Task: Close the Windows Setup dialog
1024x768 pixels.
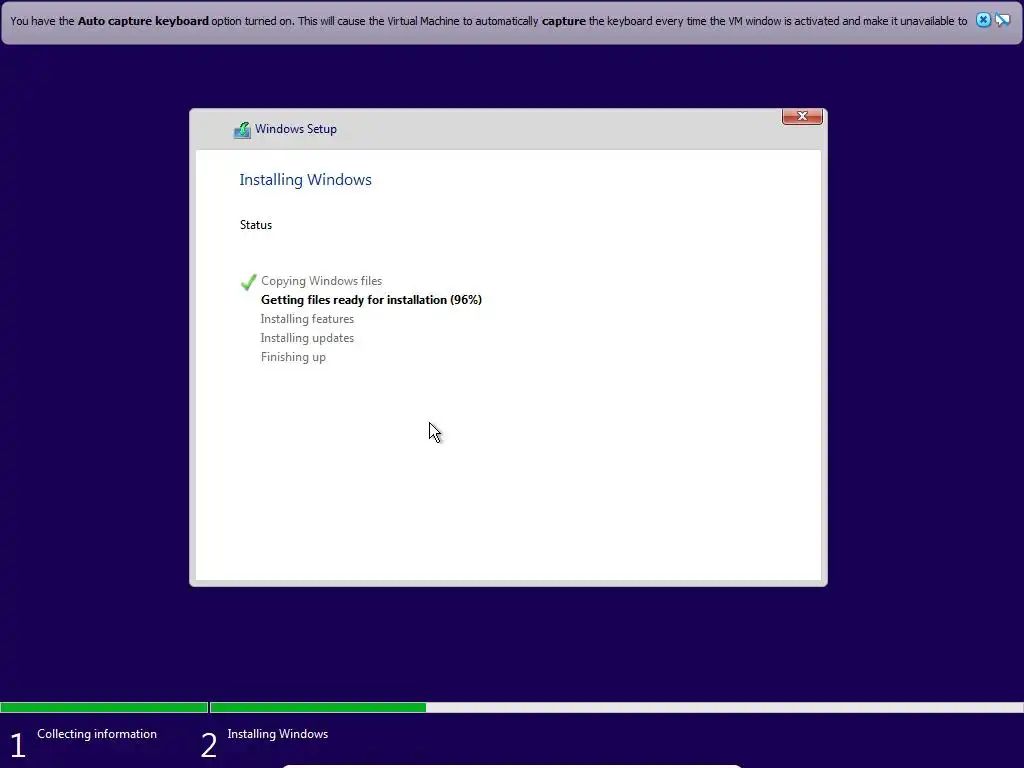Action: pyautogui.click(x=802, y=116)
